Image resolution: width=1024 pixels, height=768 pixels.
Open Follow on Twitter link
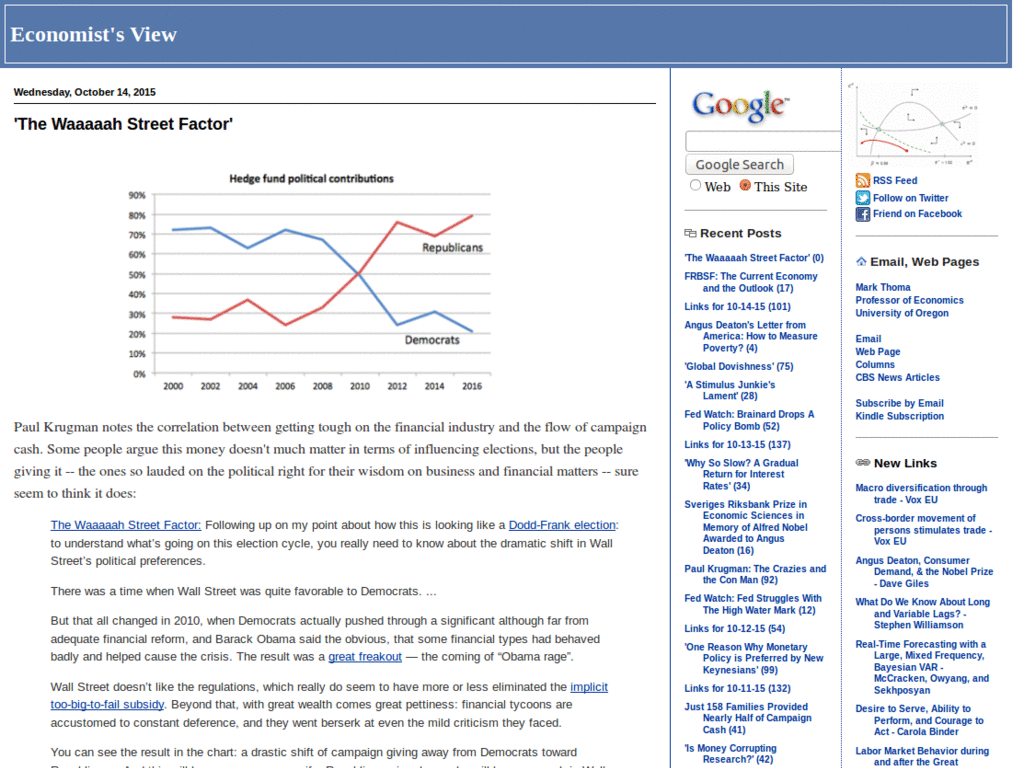pos(910,198)
